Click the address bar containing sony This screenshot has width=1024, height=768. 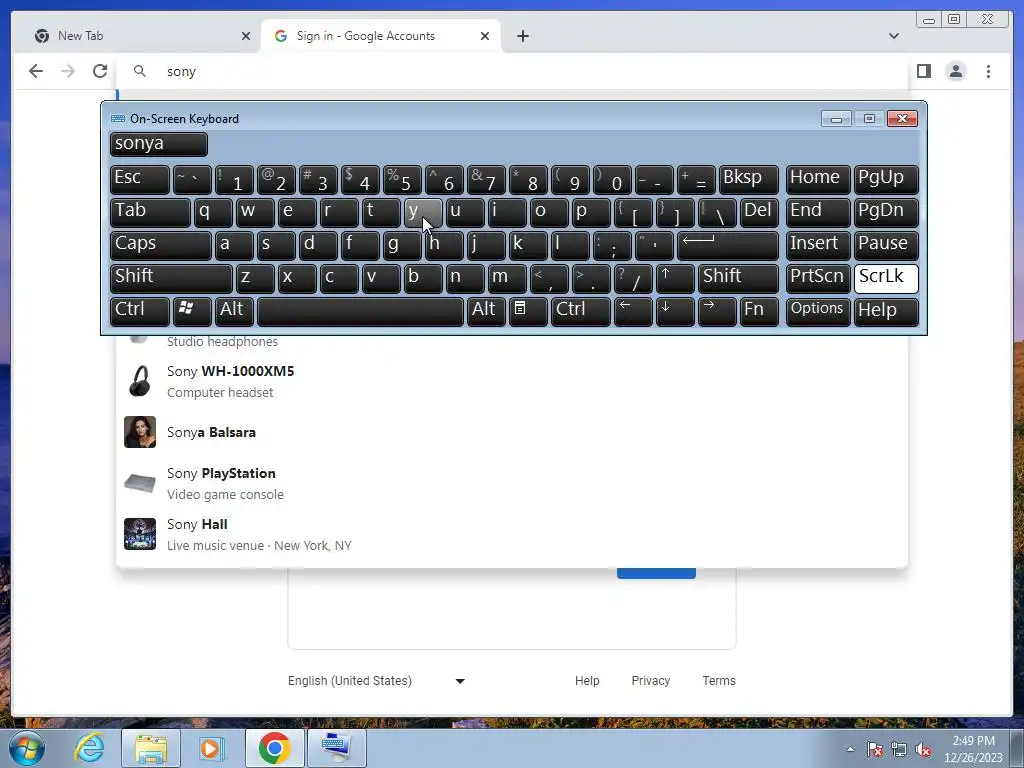(x=513, y=71)
